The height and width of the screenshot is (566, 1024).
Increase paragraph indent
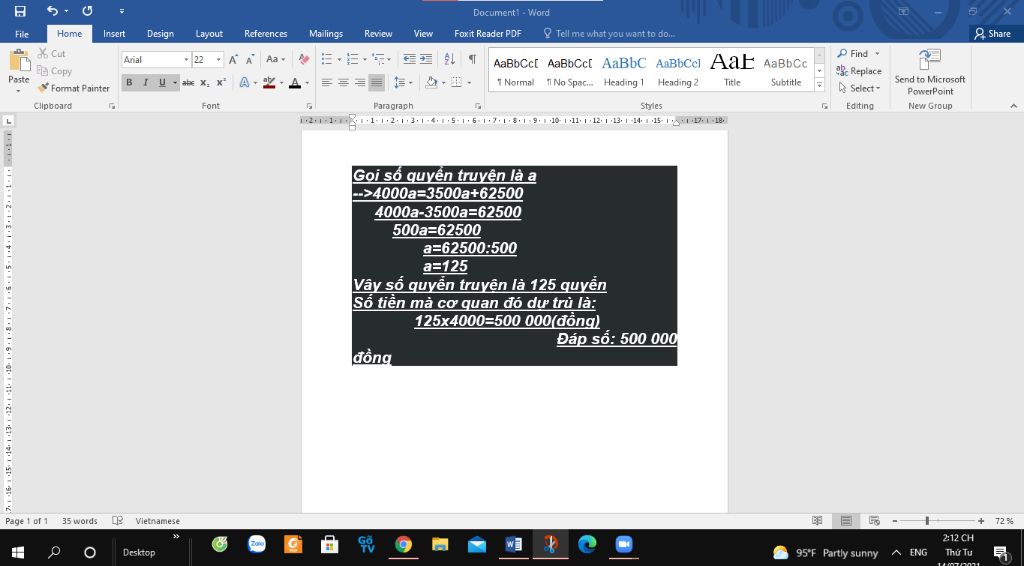[x=426, y=59]
